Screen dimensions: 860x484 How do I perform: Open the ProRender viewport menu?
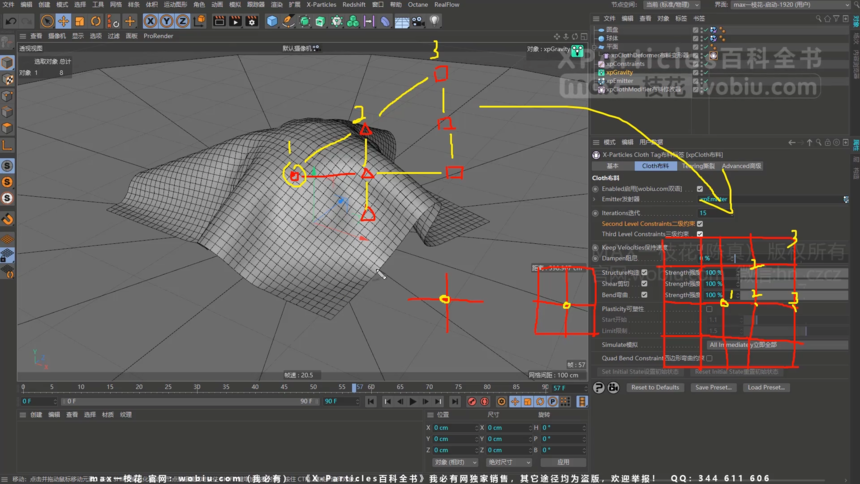[x=159, y=36]
